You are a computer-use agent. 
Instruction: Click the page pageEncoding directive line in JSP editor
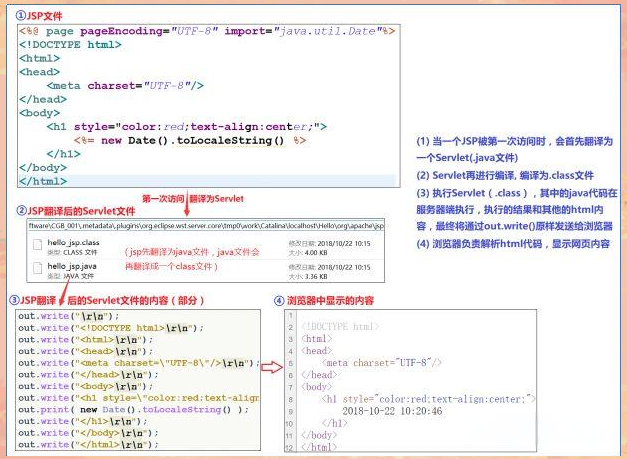coord(207,31)
